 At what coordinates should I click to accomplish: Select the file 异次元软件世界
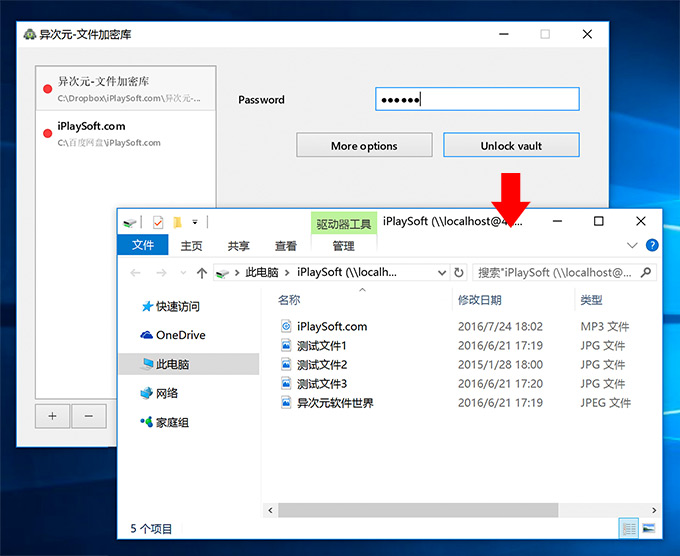335,403
